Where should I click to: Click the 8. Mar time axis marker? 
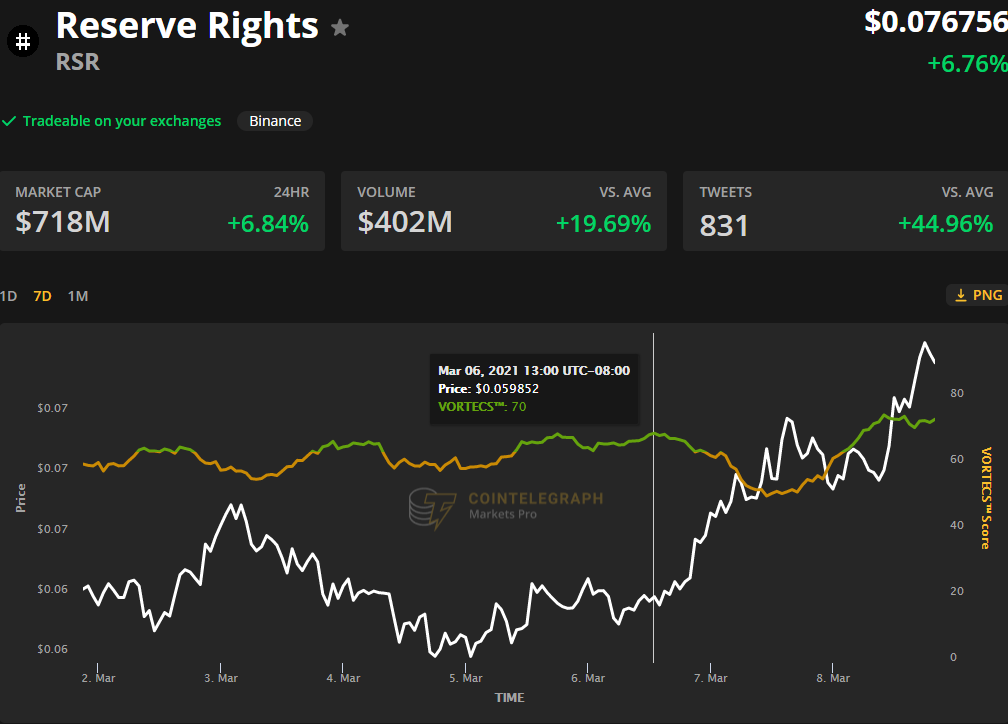[x=833, y=678]
